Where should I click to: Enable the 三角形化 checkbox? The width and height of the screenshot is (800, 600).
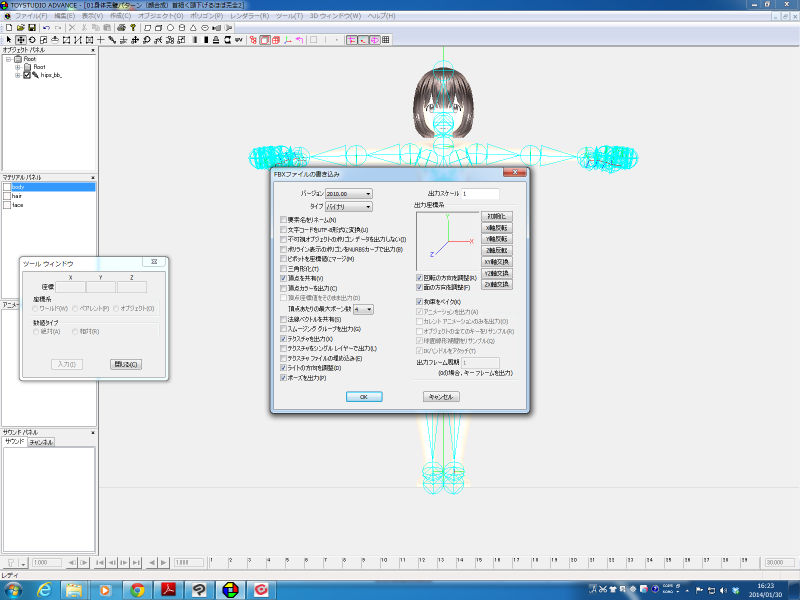284,269
